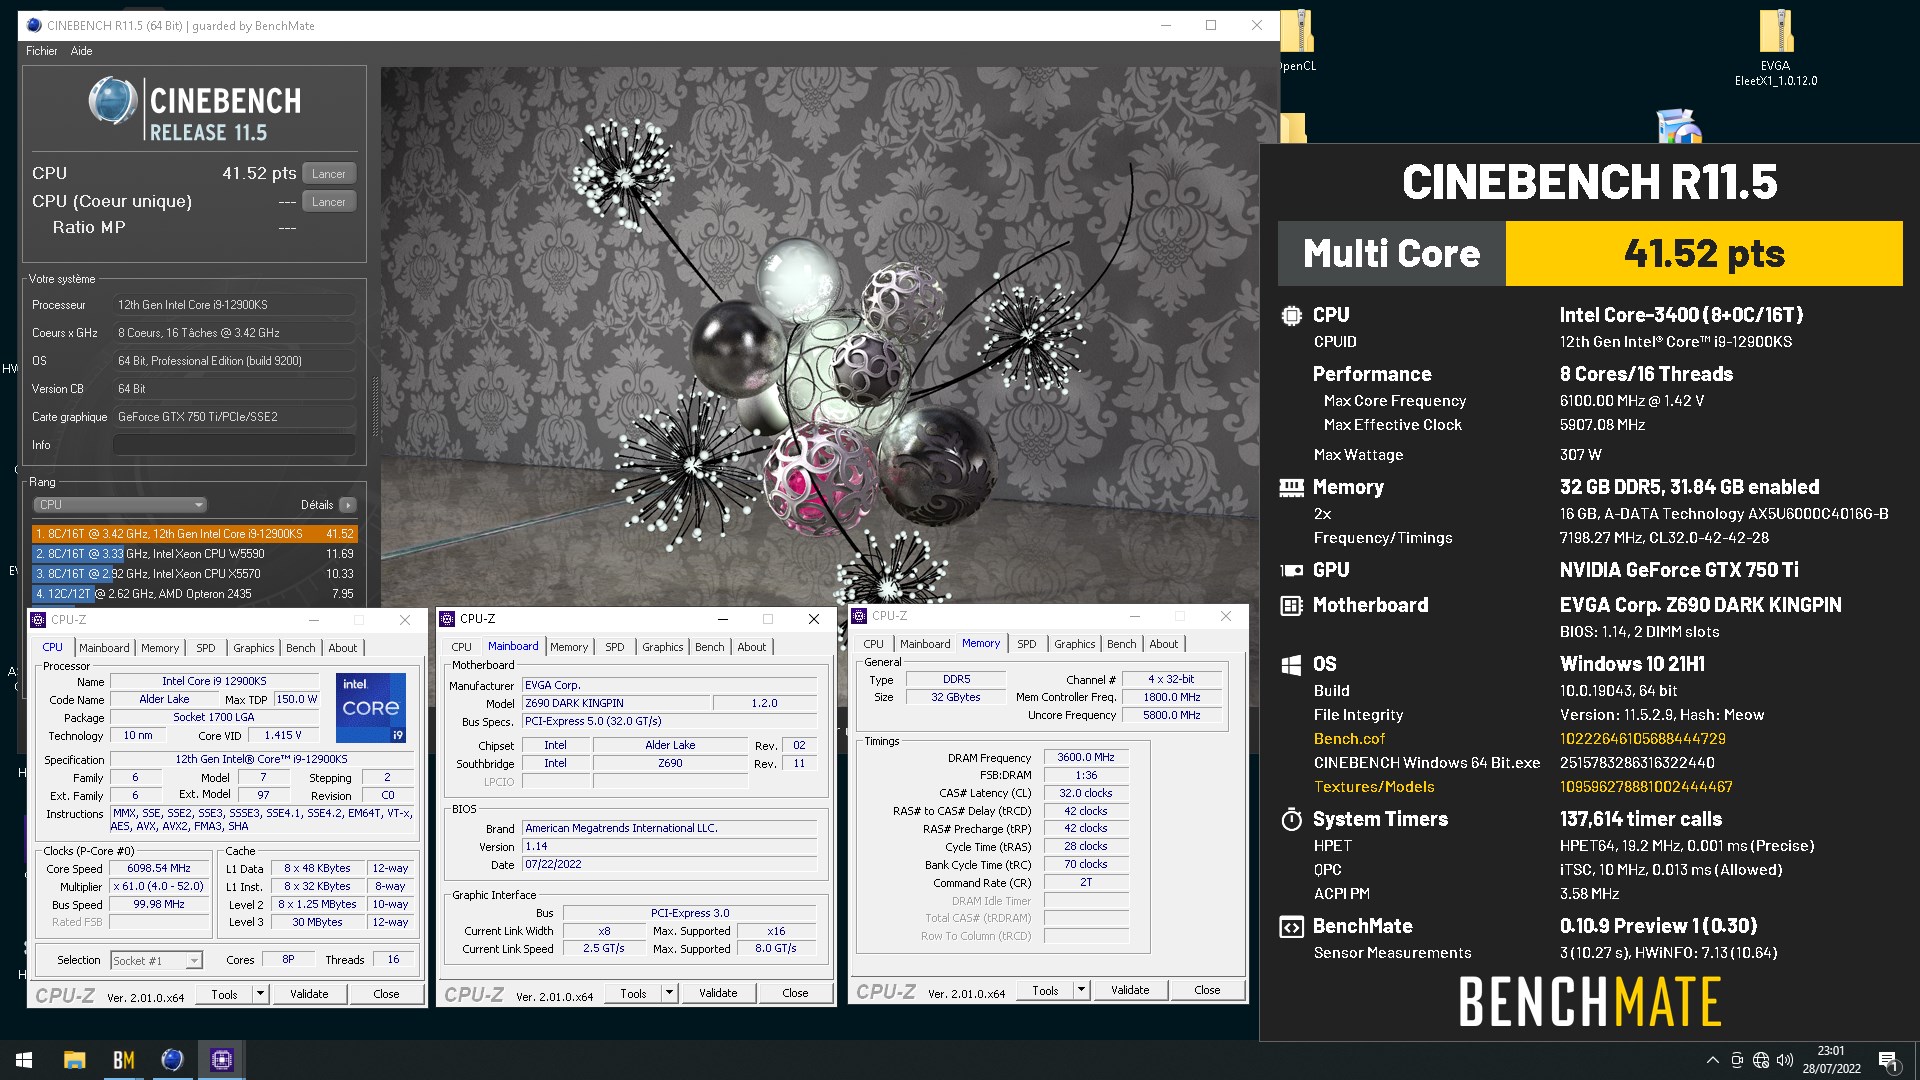1920x1080 pixels.
Task: Expand Tools dropdown arrow in right CPU-Z window
Action: click(x=1082, y=990)
